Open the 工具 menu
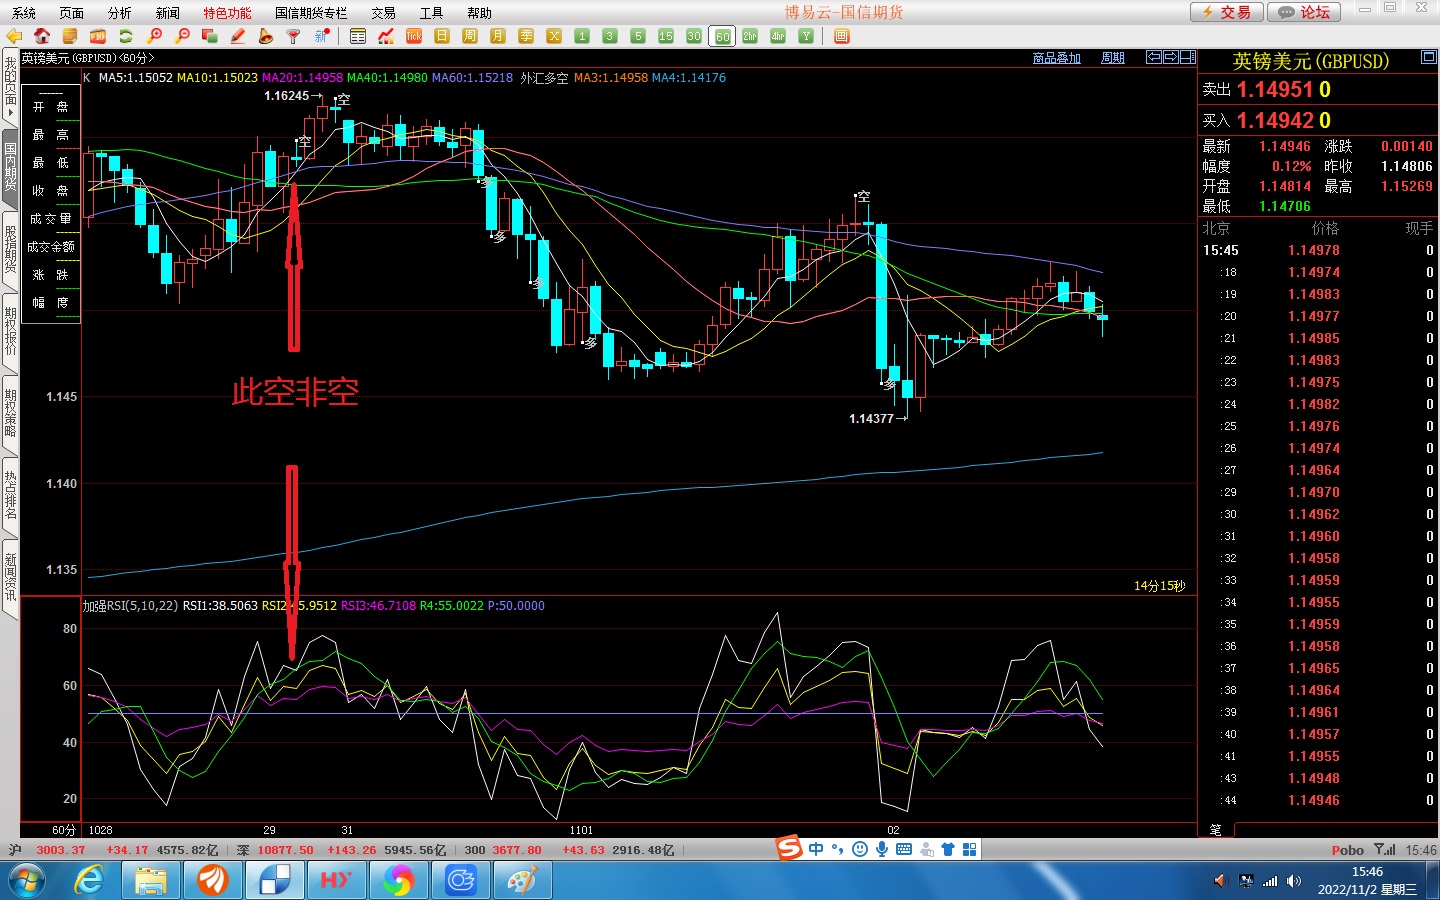This screenshot has height=900, width=1440. [432, 13]
